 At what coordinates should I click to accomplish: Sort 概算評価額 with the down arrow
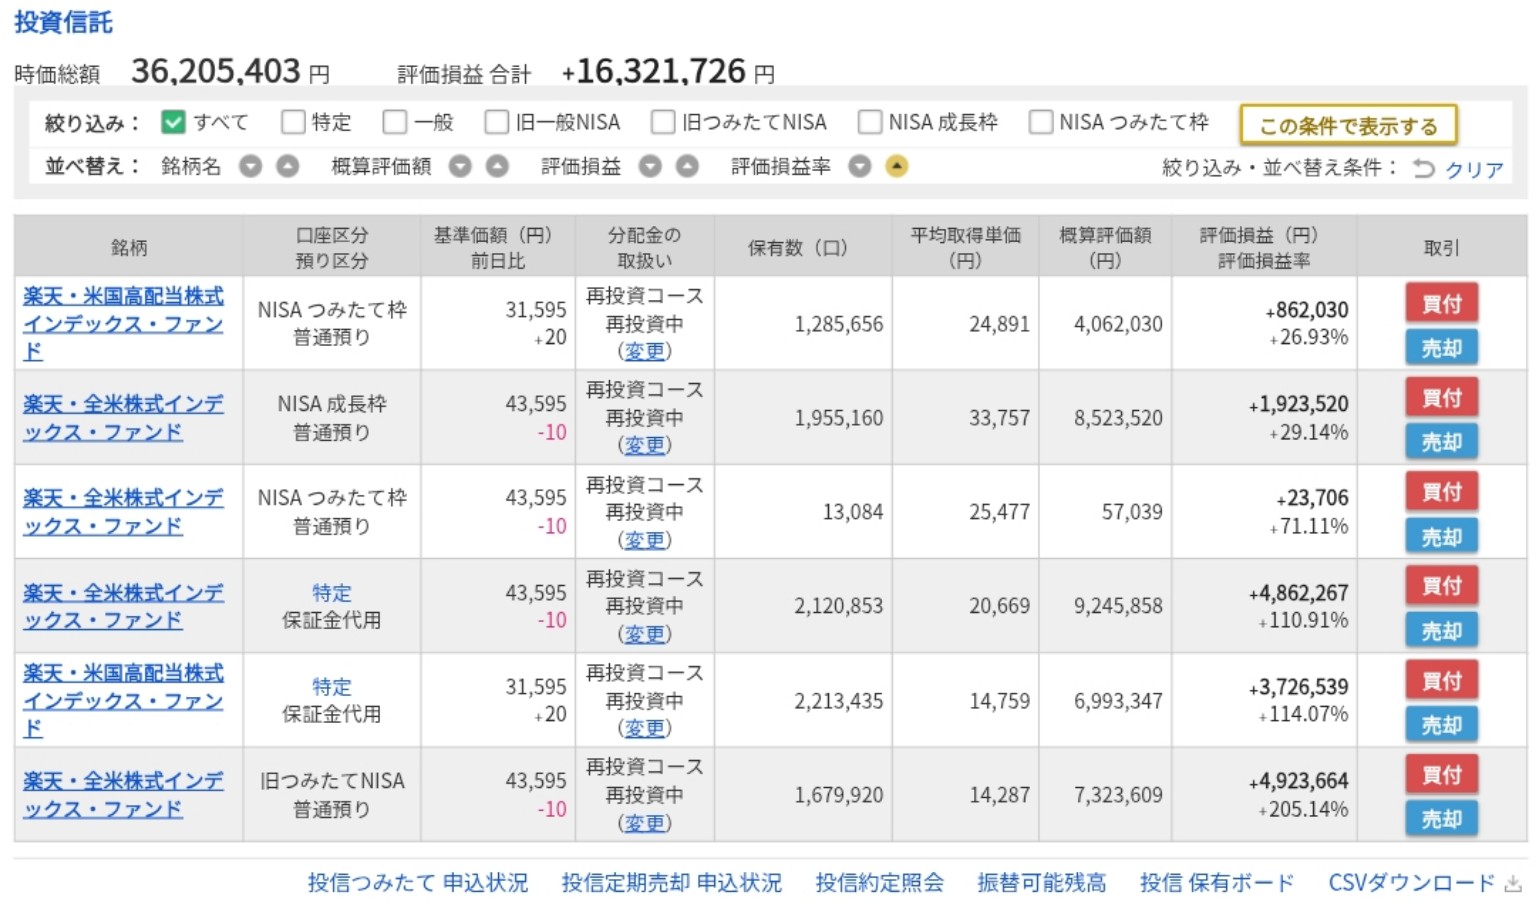(460, 166)
